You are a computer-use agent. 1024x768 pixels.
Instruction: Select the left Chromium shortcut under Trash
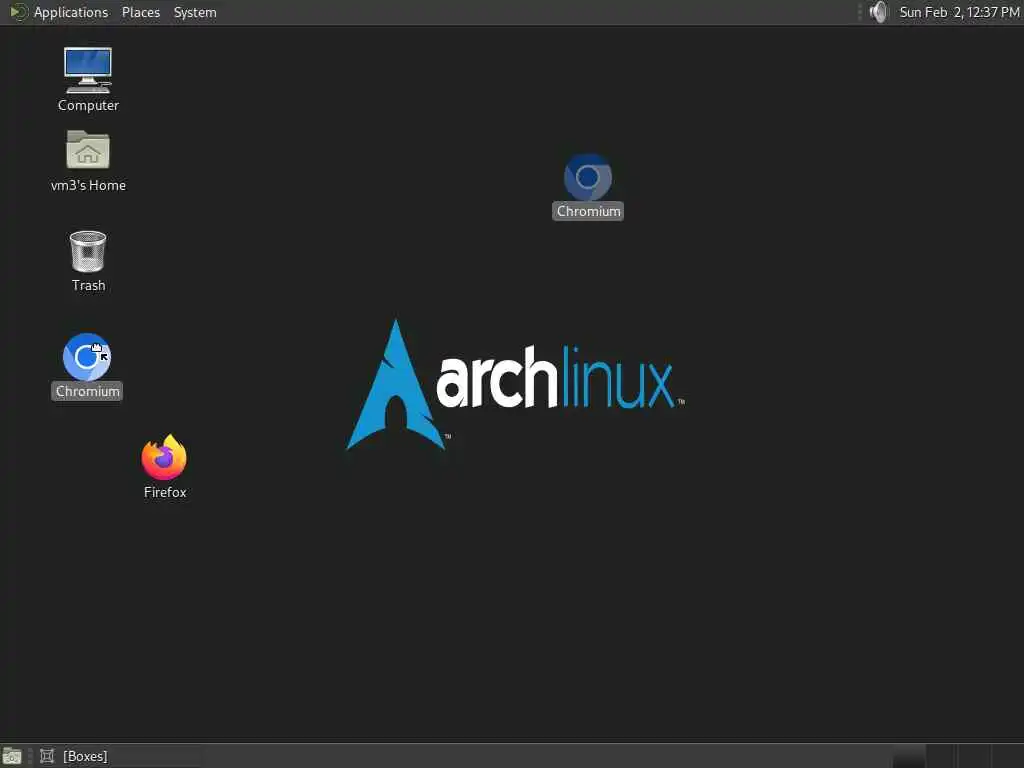[87, 357]
